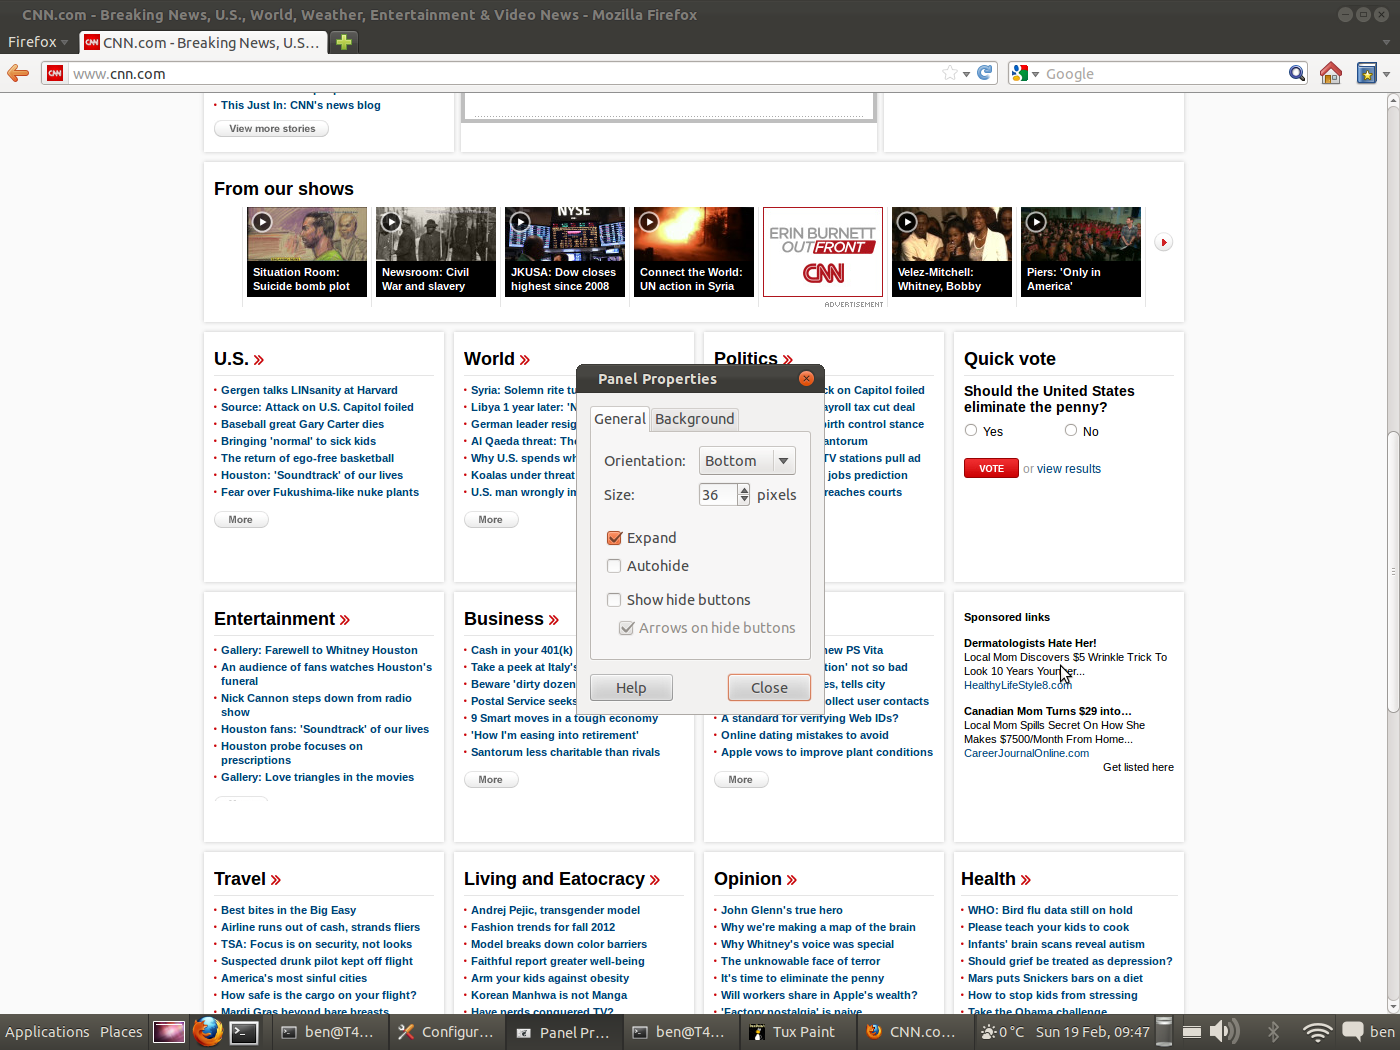The height and width of the screenshot is (1050, 1400).
Task: Open the bookmarks icon dropdown arrow
Action: pos(1387,74)
